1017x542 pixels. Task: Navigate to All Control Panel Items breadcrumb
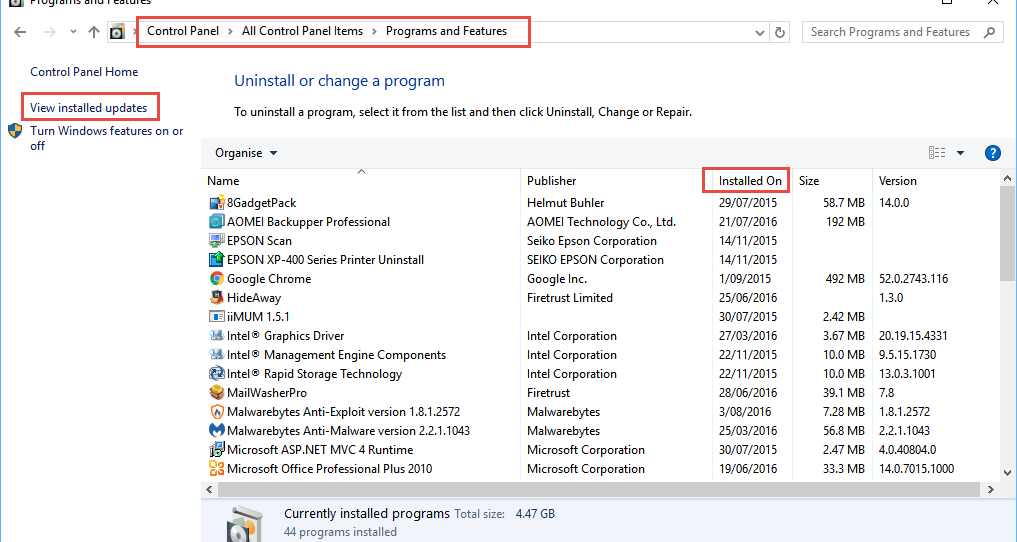(x=302, y=31)
